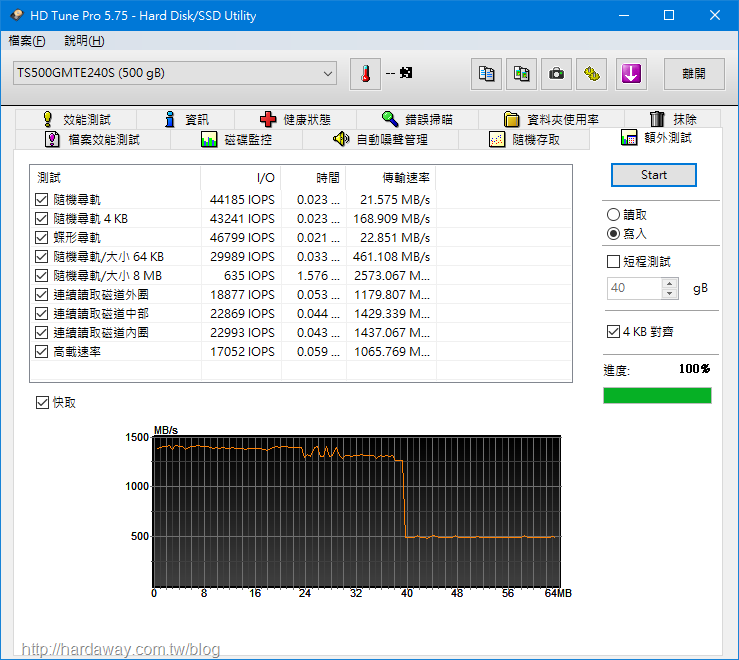
Task: Select the 寫入 radio button
Action: coord(613,234)
